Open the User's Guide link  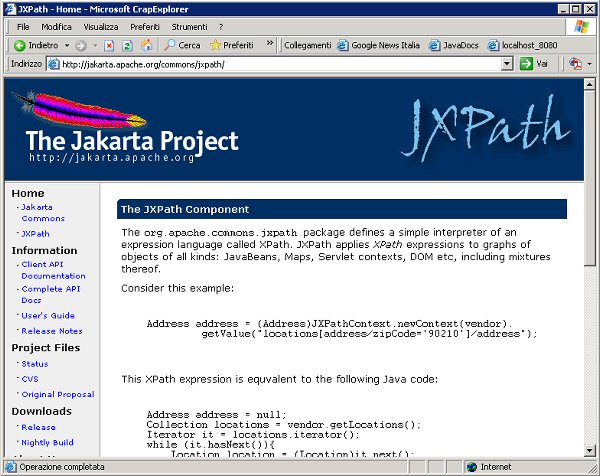tap(48, 316)
